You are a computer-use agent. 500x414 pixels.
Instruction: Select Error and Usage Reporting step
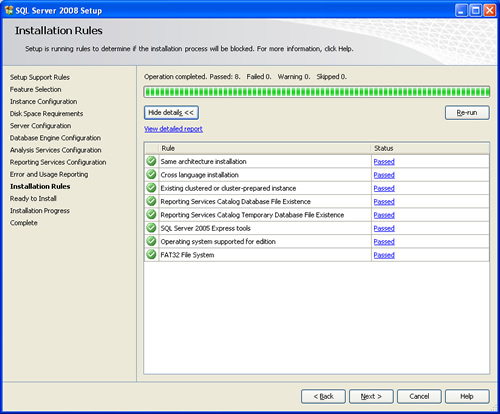pyautogui.click(x=49, y=174)
